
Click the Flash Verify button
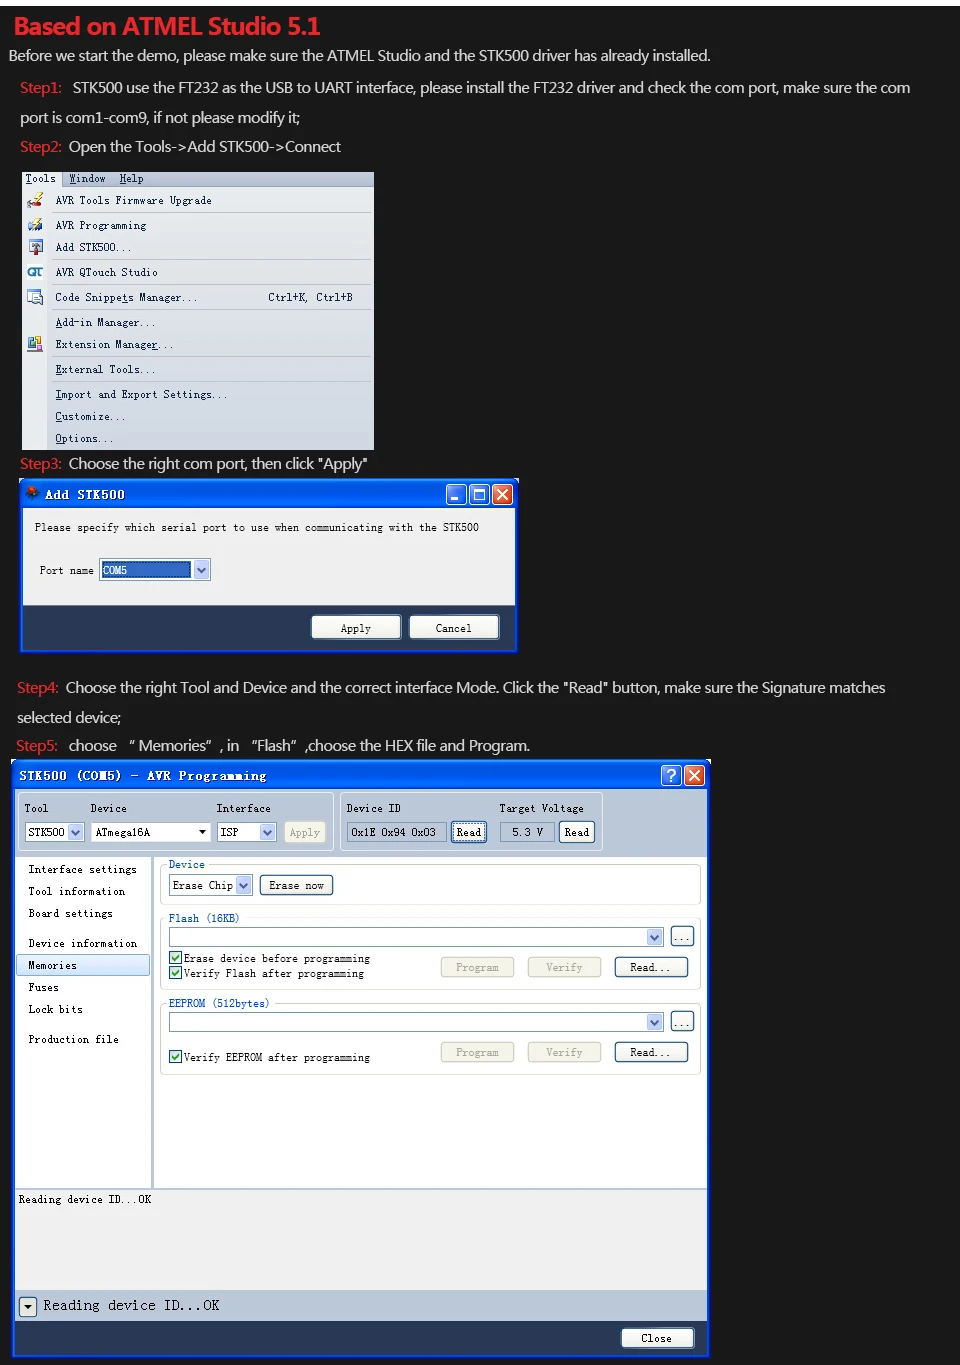(x=564, y=967)
